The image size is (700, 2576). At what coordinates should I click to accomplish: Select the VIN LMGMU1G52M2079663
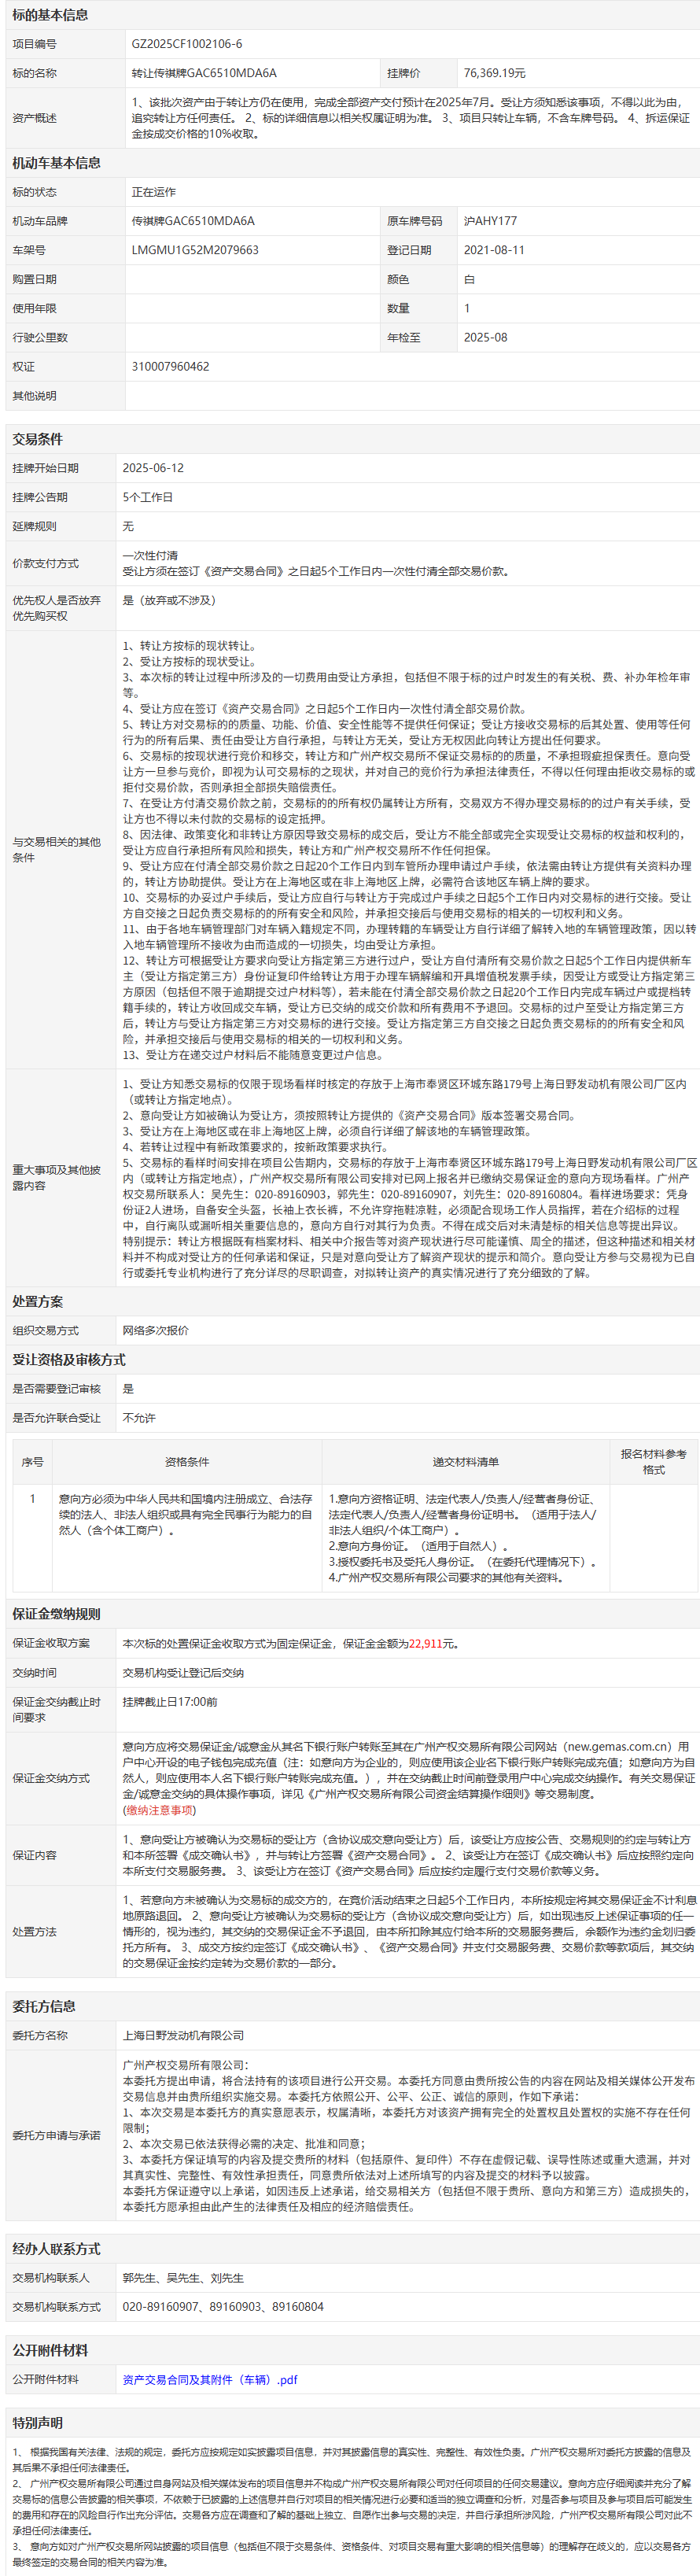(195, 250)
